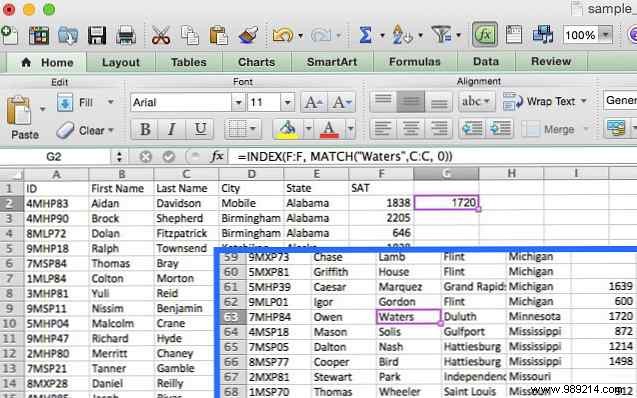Expand the Clear options dropdown arrow

(110, 131)
